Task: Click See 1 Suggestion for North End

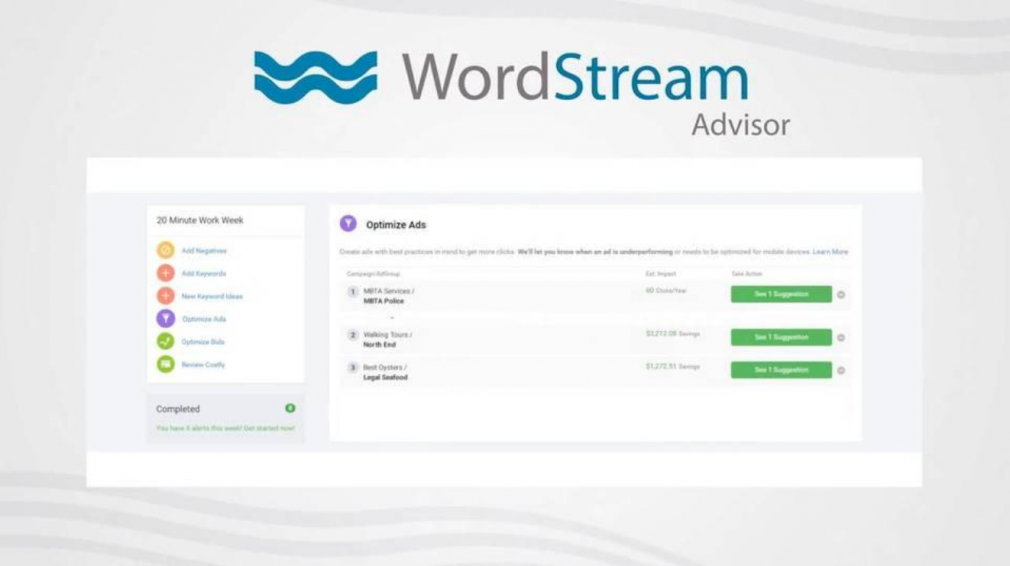Action: pyautogui.click(x=781, y=337)
